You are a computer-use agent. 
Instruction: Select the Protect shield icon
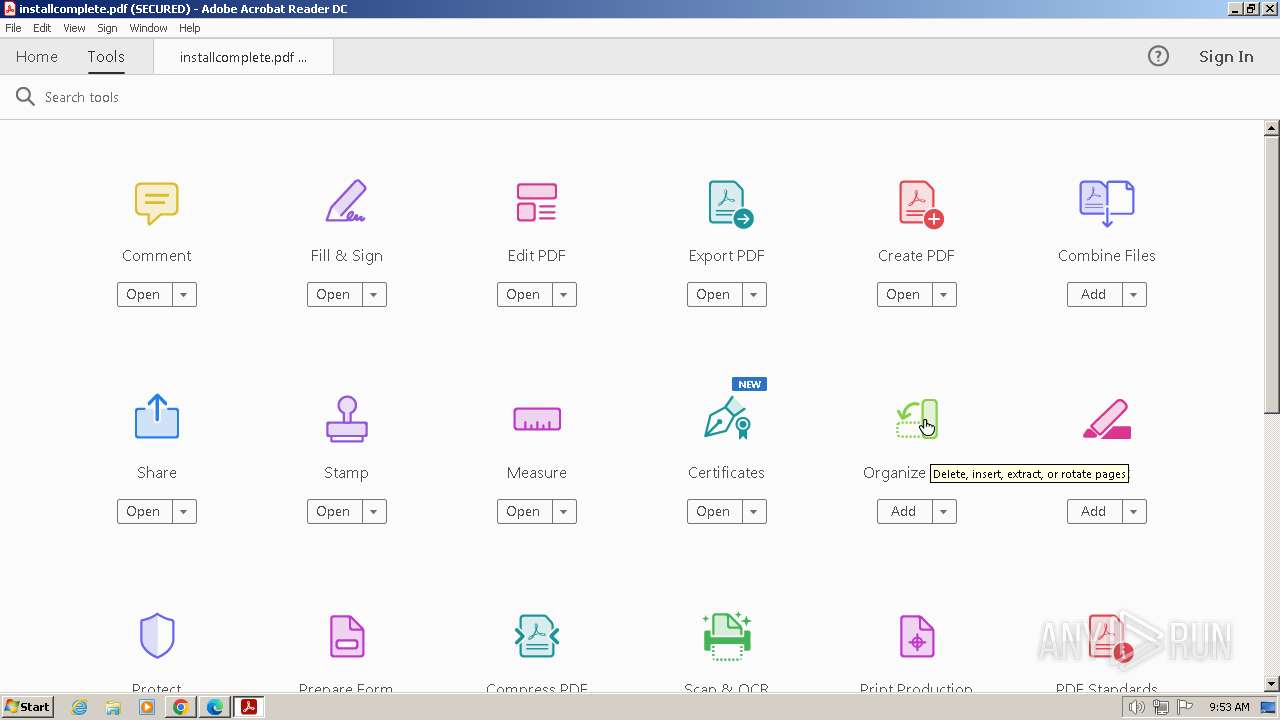click(x=157, y=636)
